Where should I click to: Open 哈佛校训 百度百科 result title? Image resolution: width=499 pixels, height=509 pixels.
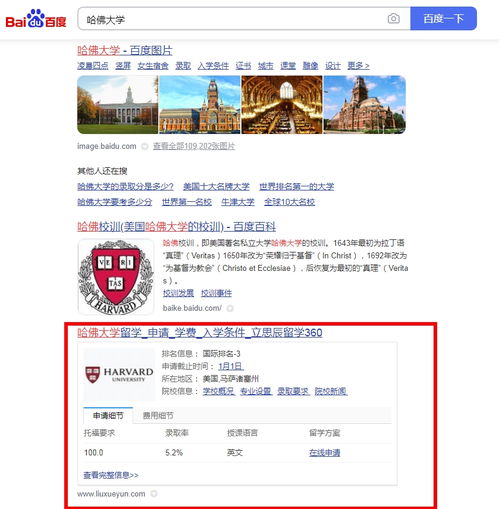[x=176, y=227]
